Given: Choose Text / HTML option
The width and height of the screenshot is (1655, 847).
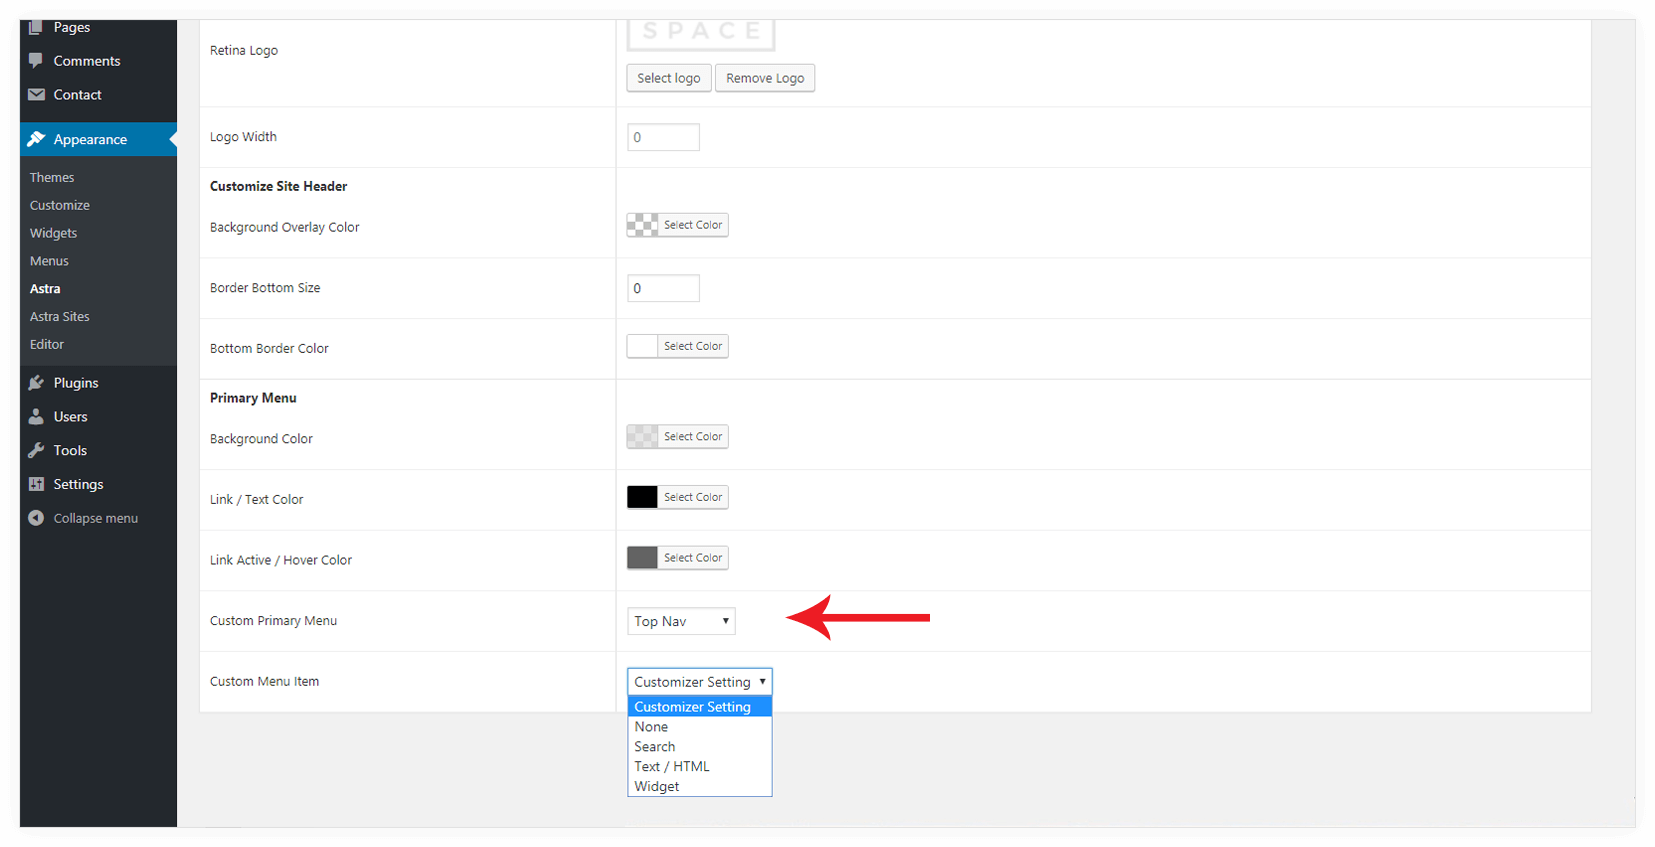Looking at the screenshot, I should 700,767.
